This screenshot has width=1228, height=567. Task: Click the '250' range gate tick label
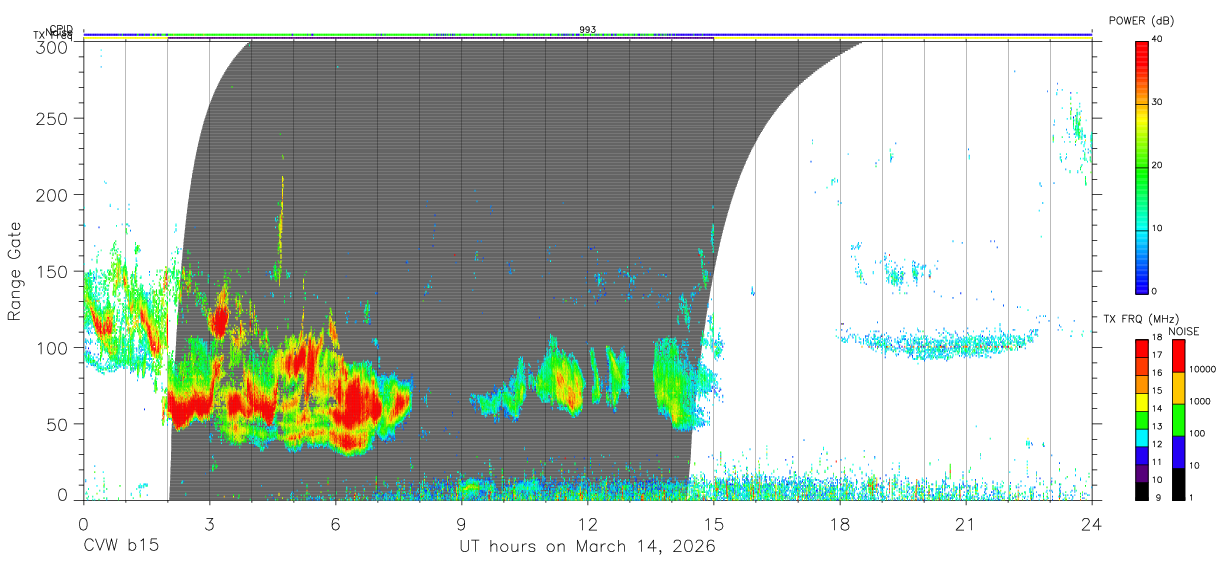pyautogui.click(x=51, y=118)
